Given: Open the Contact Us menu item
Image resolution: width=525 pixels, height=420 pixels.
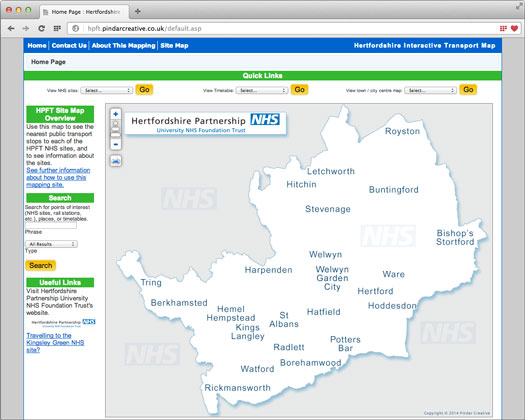Looking at the screenshot, I should (69, 46).
